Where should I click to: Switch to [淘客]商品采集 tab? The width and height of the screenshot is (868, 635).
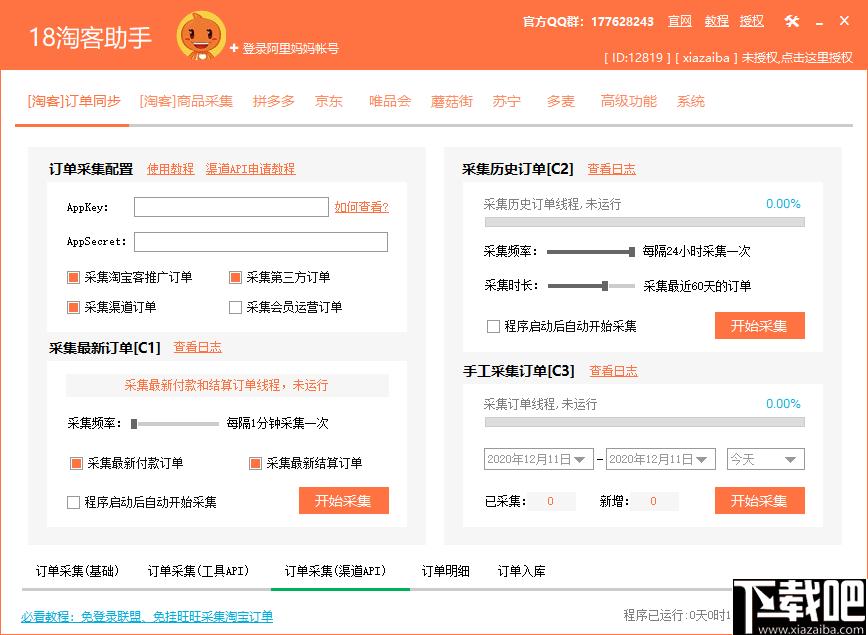tap(185, 102)
